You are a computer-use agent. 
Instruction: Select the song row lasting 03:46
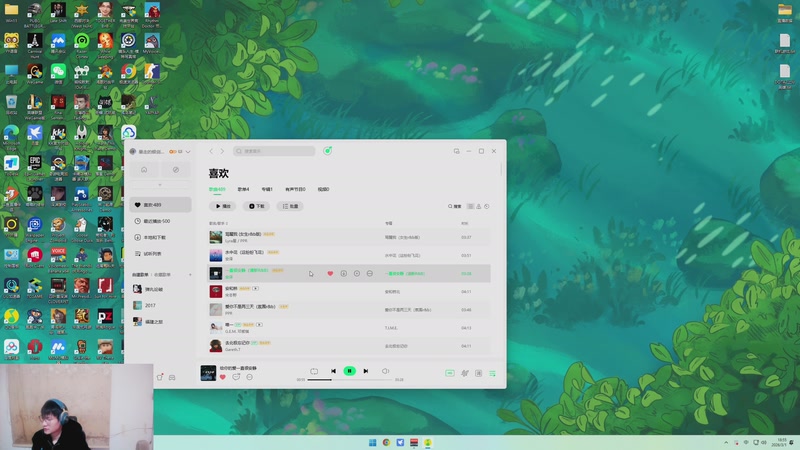(349, 310)
